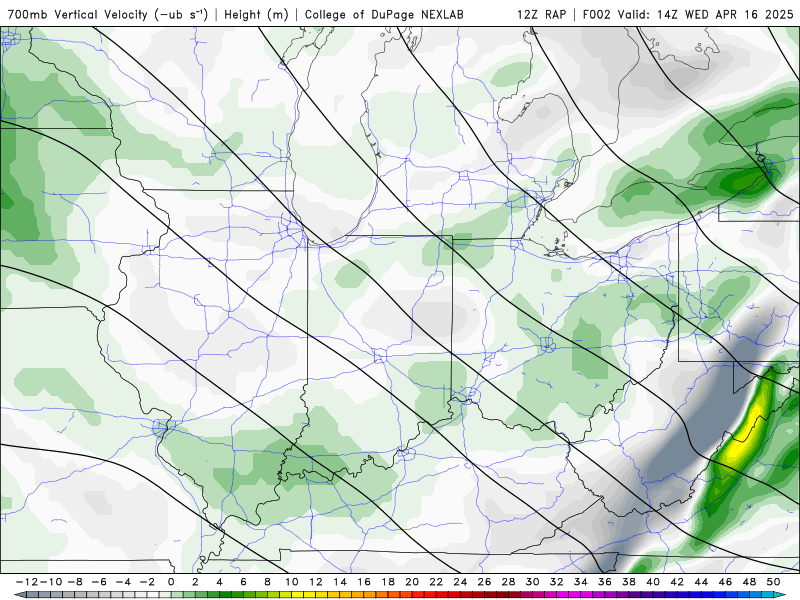800x600 pixels.
Task: Click the "50" value on the color scale
Action: point(773,582)
